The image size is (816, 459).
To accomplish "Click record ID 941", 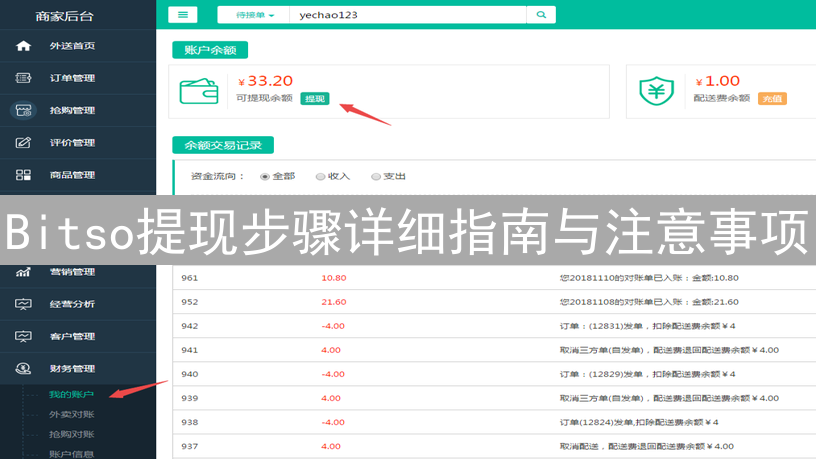I will pyautogui.click(x=189, y=350).
